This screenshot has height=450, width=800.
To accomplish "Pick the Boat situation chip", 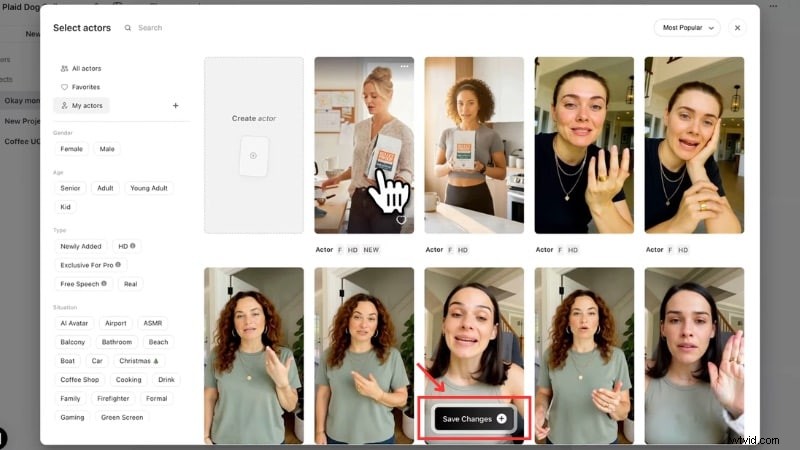I will [67, 361].
